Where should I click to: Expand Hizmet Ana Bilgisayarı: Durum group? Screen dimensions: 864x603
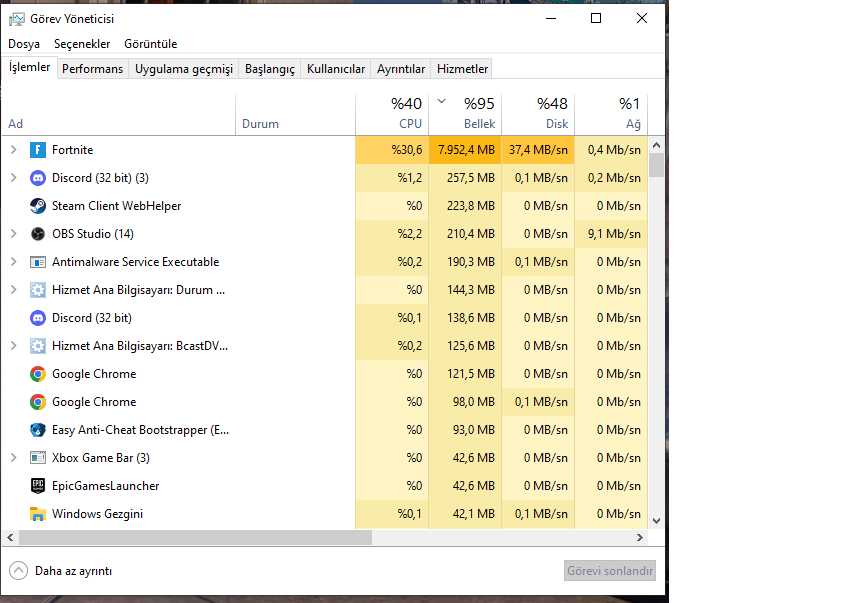pos(14,290)
